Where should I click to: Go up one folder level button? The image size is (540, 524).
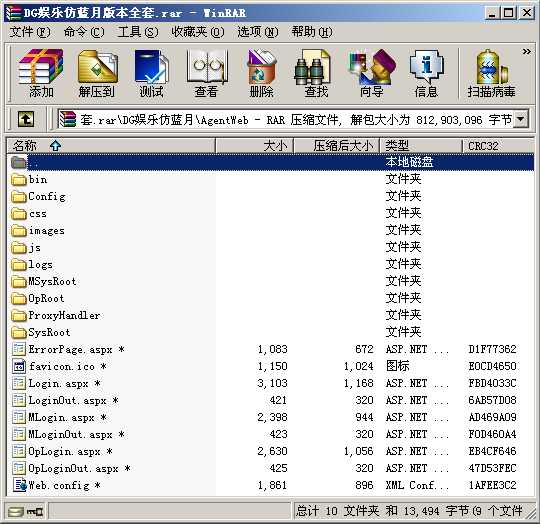click(26, 119)
